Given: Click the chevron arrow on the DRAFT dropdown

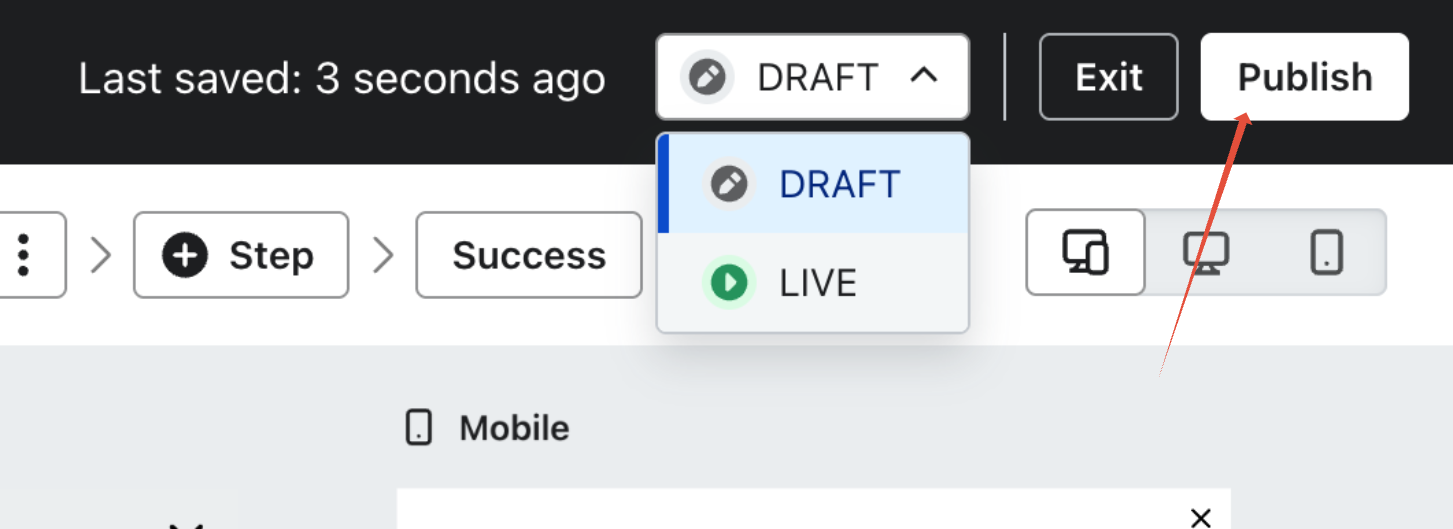Looking at the screenshot, I should point(924,76).
